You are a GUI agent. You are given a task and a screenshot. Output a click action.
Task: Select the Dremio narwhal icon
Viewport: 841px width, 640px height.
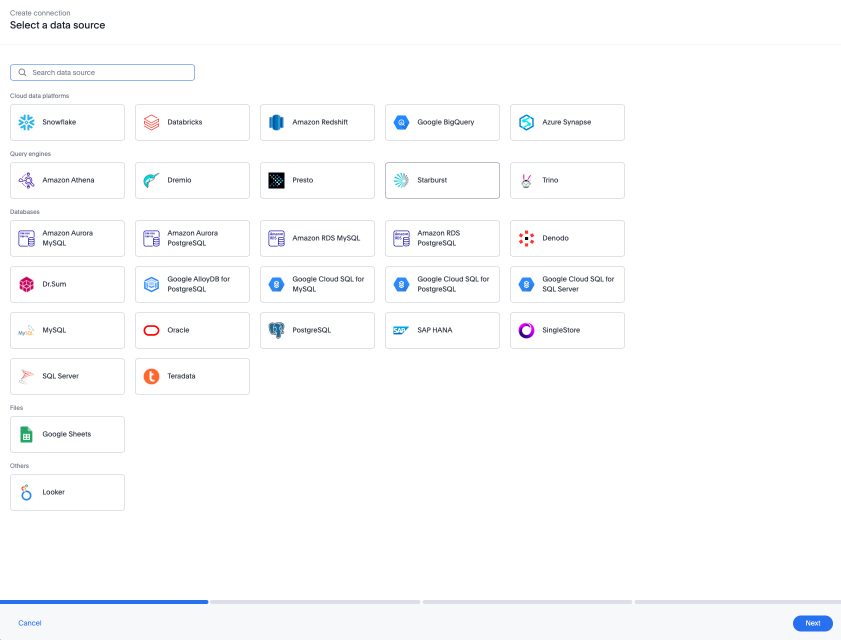click(151, 180)
